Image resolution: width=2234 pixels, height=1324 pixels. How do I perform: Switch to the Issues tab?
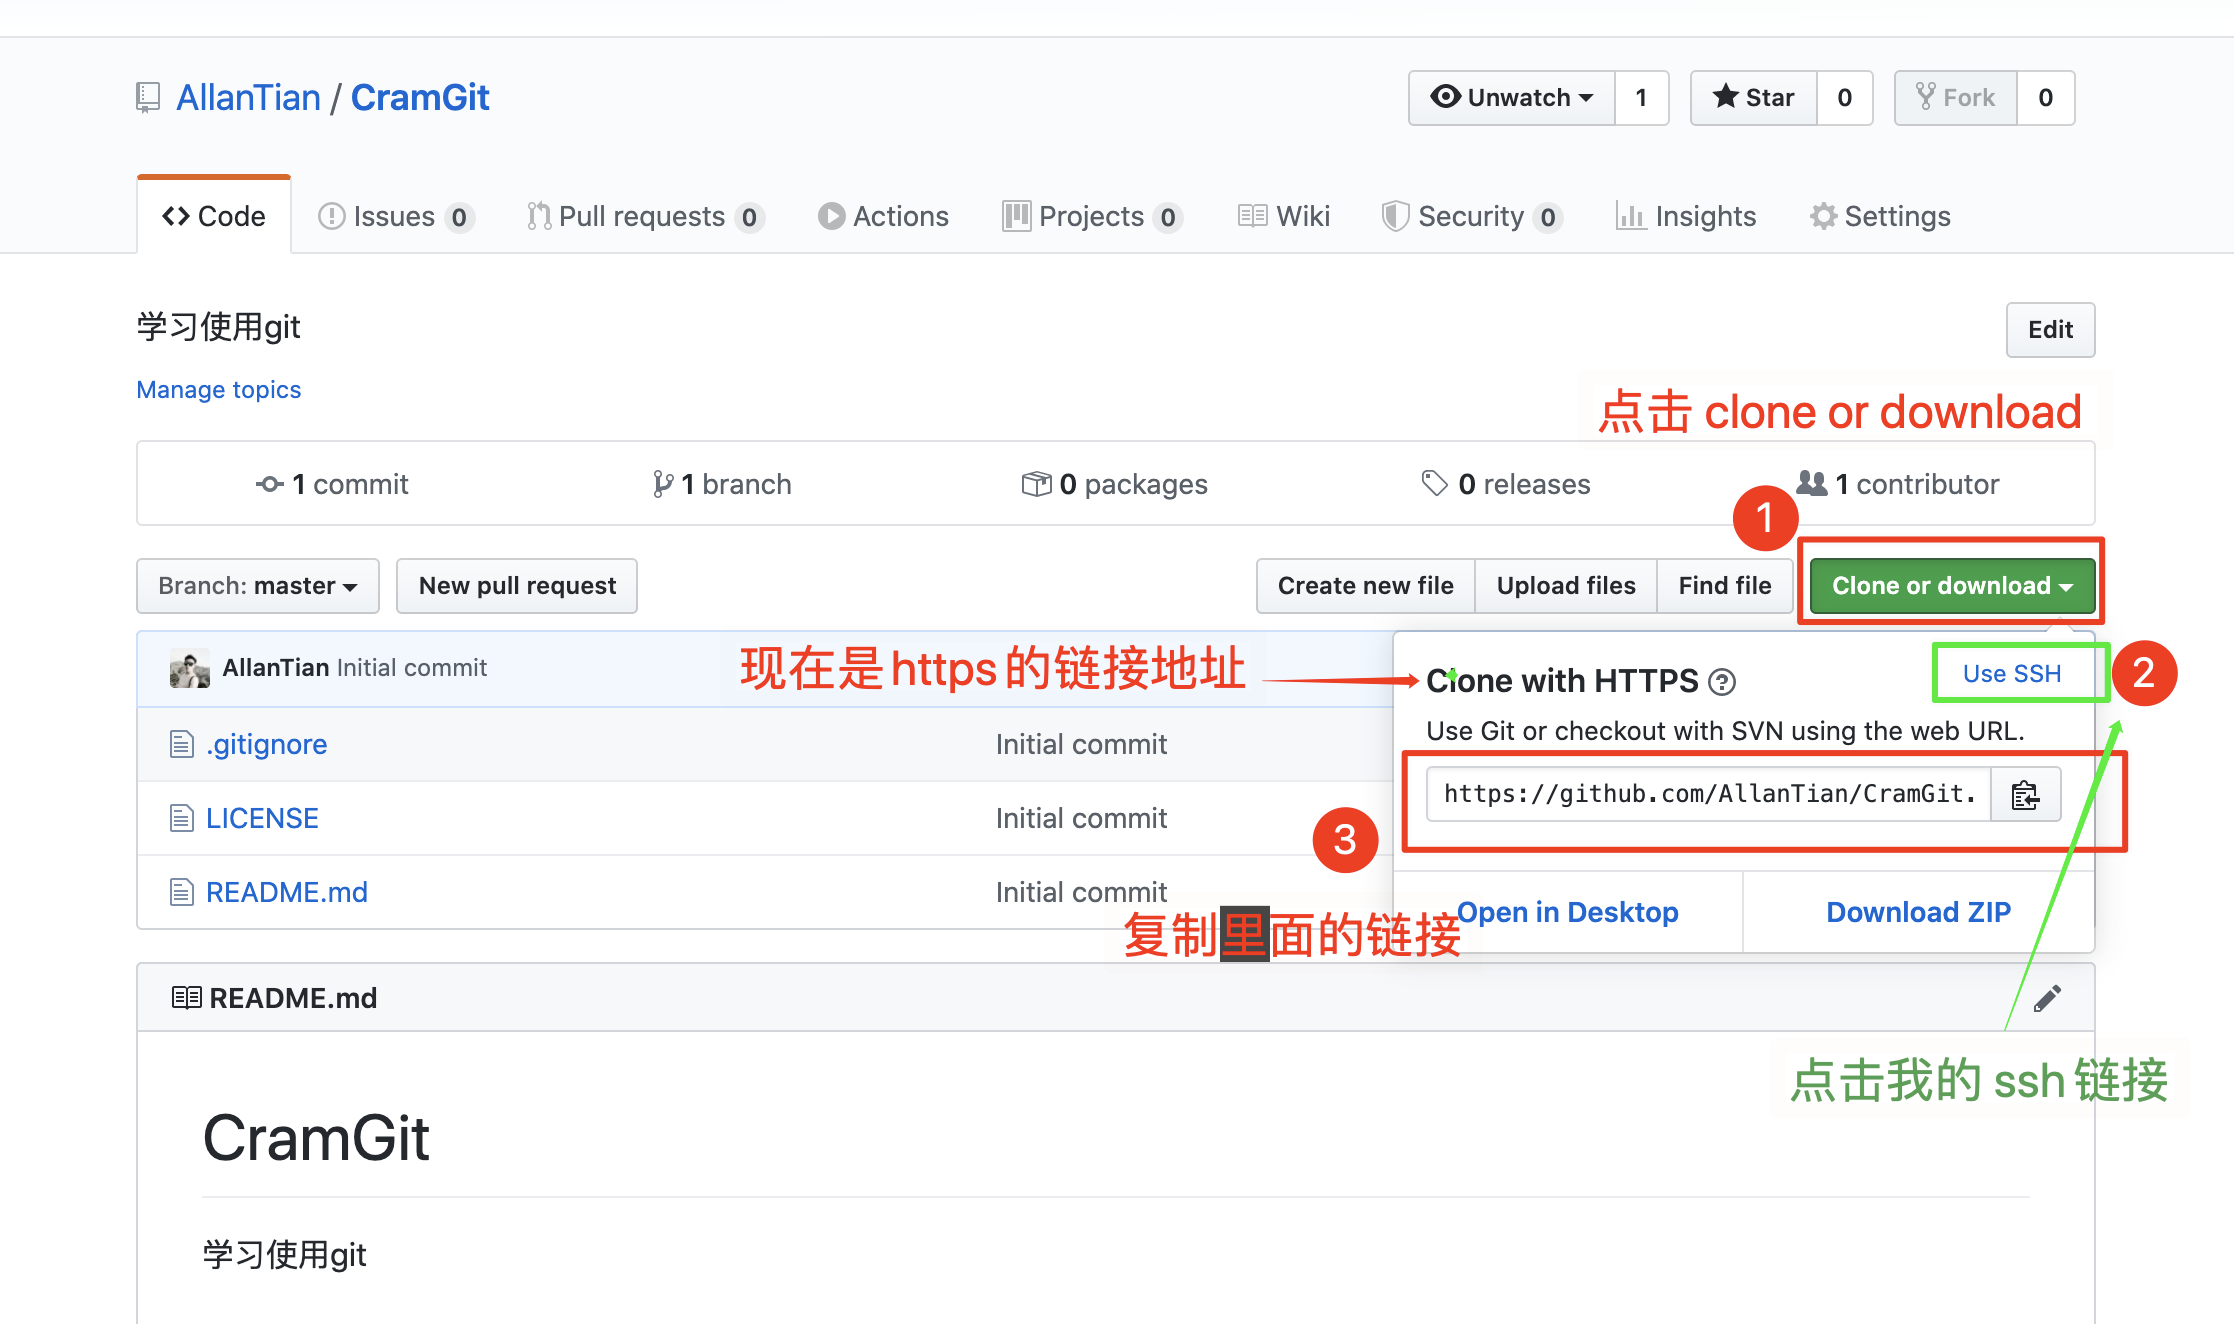tap(394, 217)
